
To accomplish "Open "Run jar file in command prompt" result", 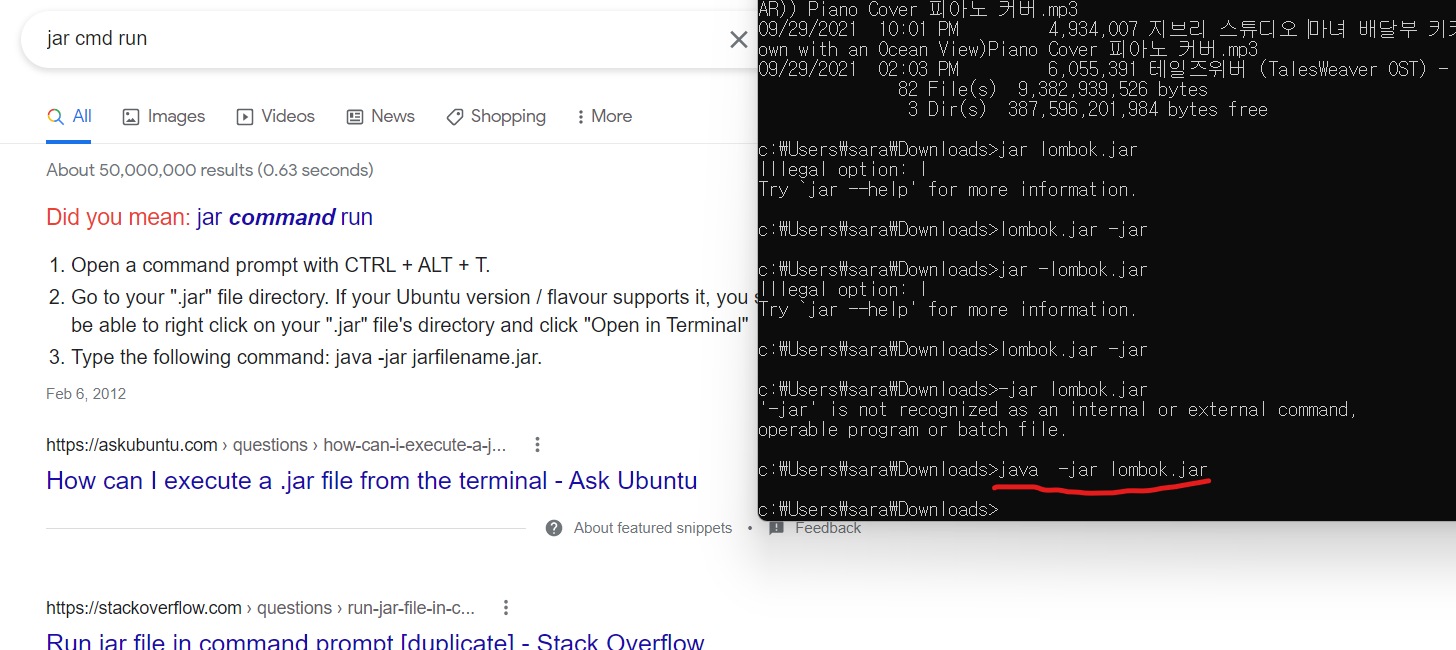I will coord(375,642).
